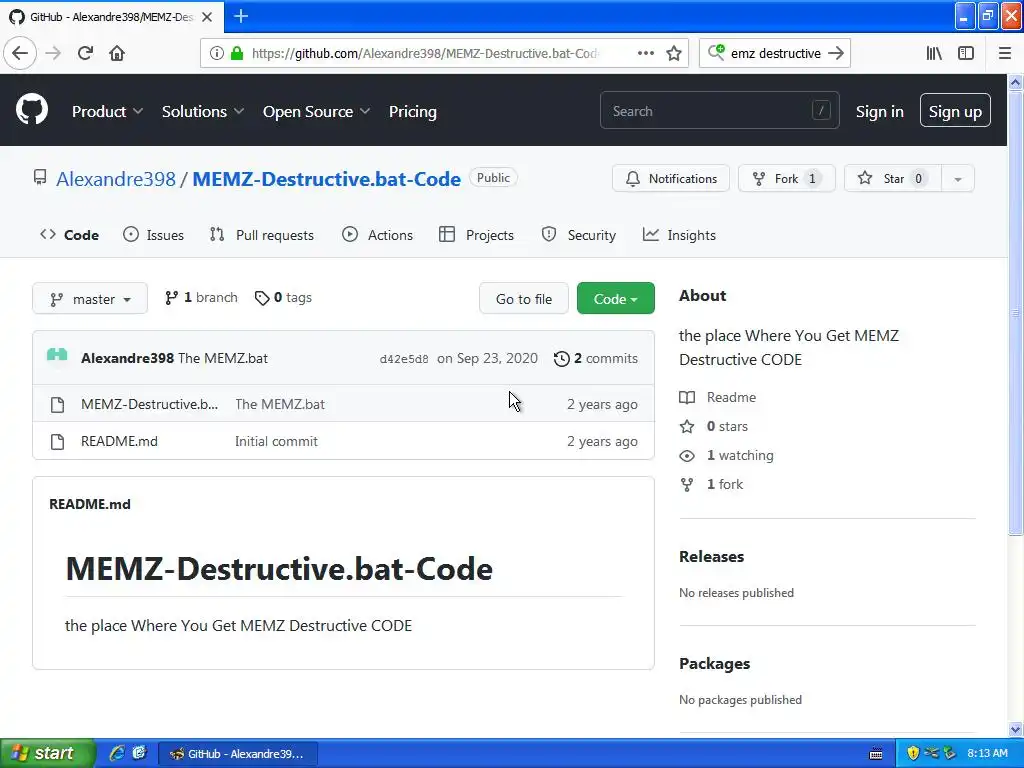View 1 fork in About section

click(x=711, y=484)
